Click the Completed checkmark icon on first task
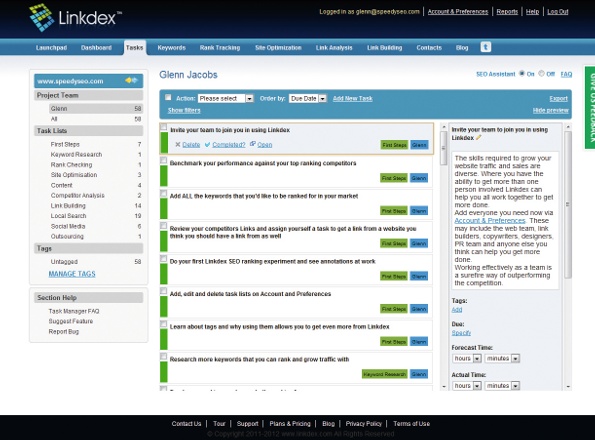Viewport: 595px width, 440px height. (207, 145)
